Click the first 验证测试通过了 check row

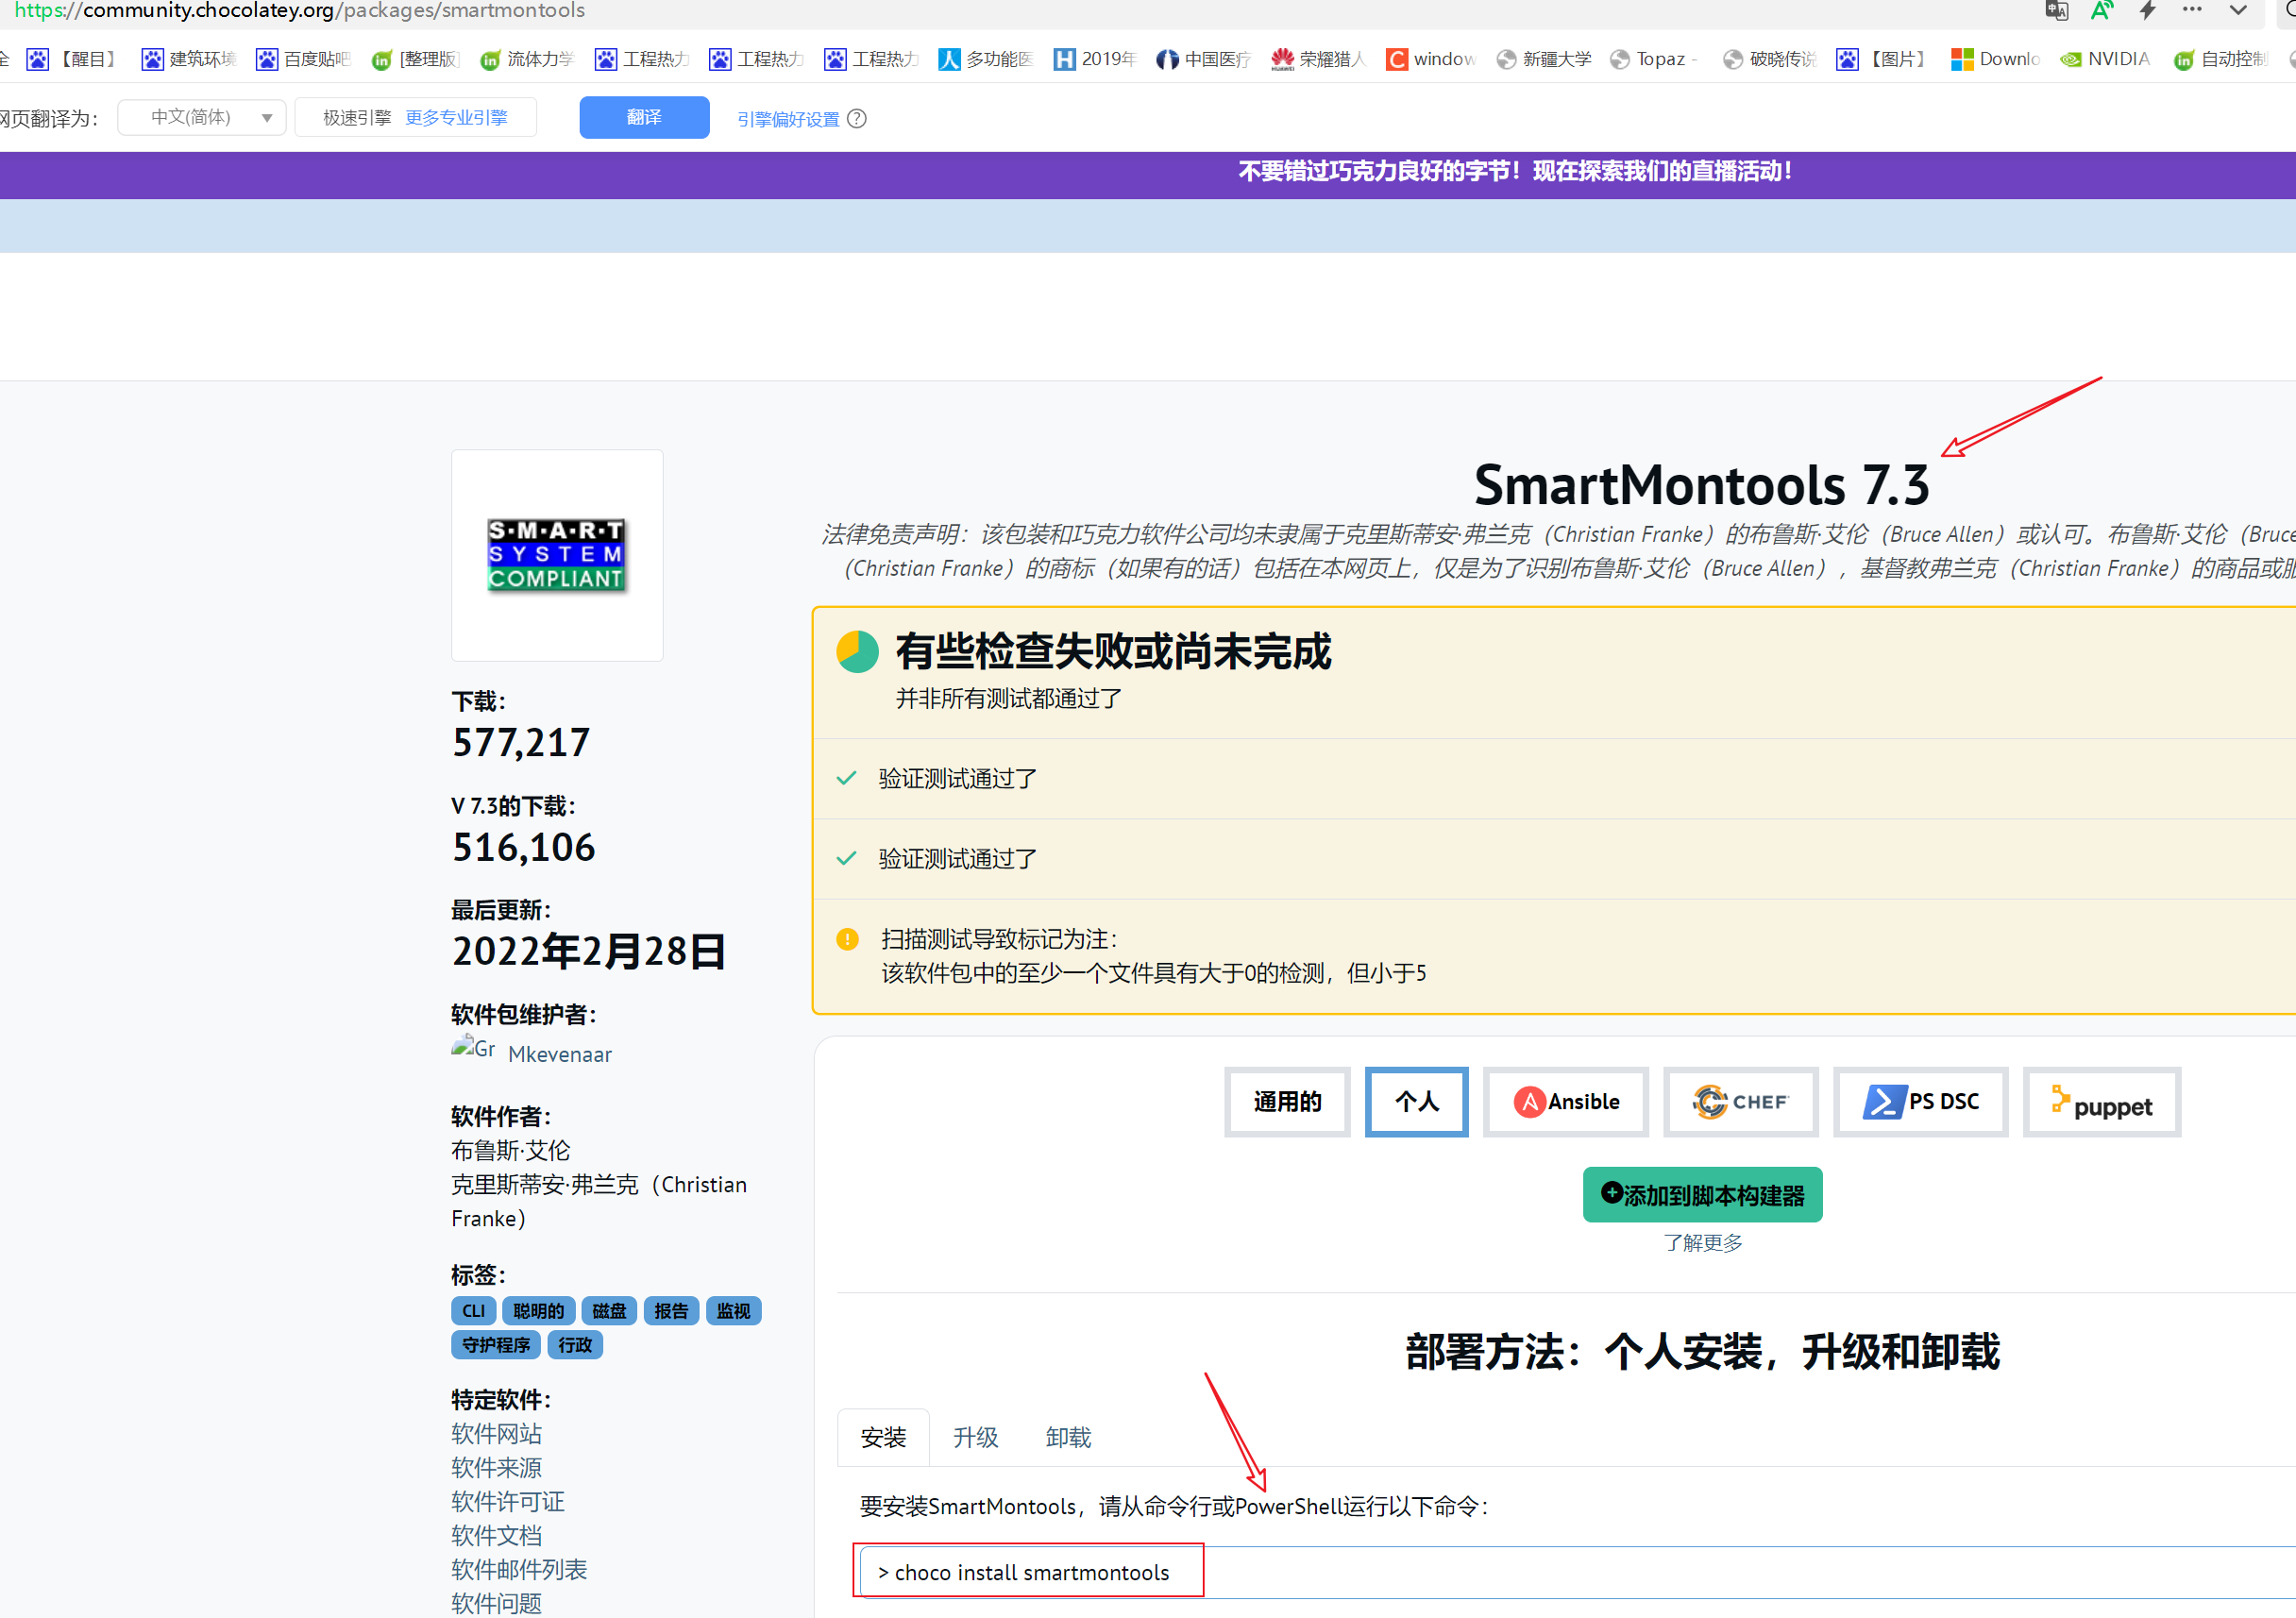coord(1555,778)
